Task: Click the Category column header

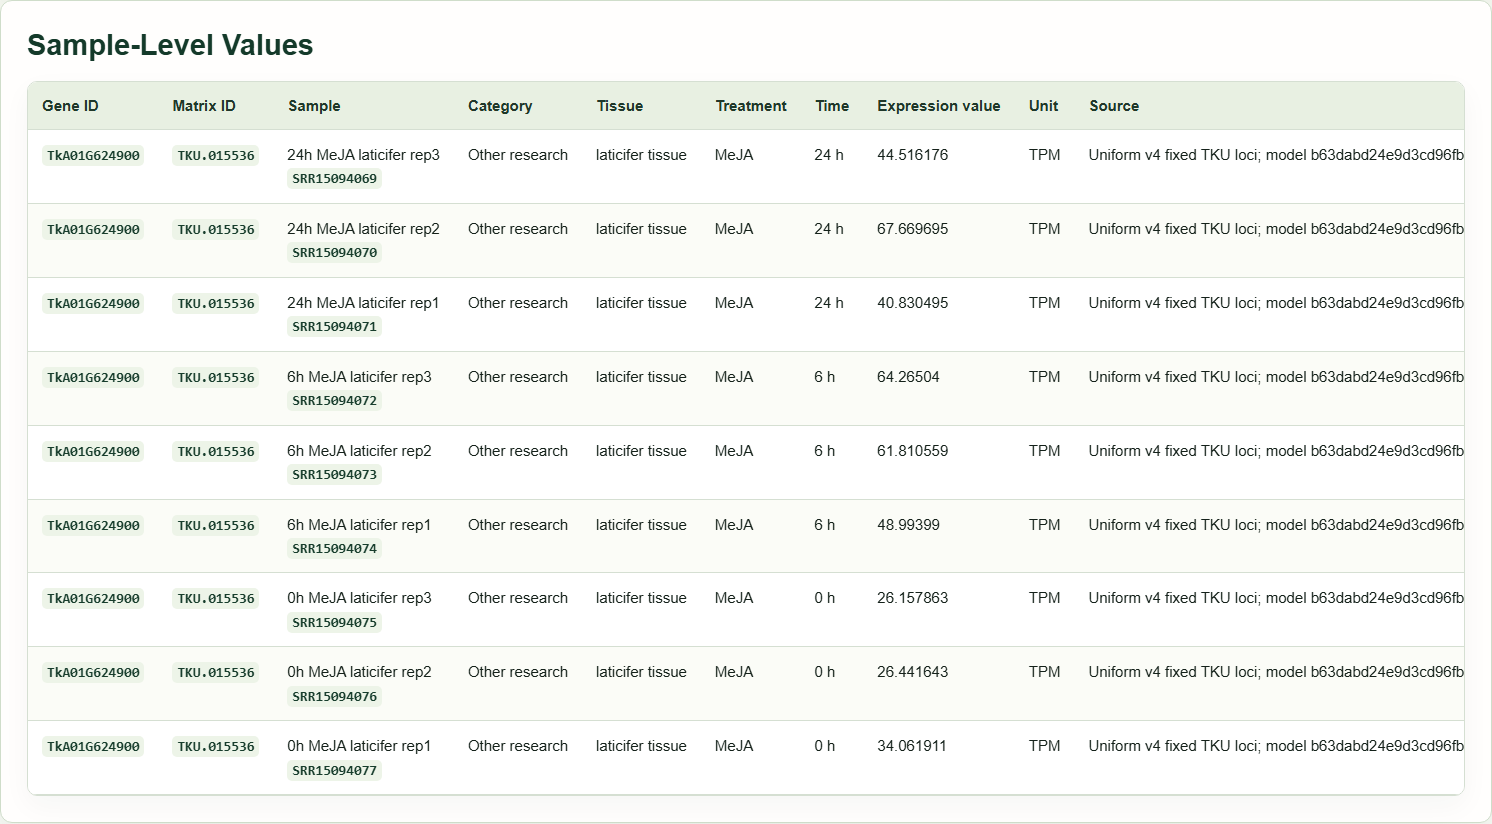Action: pyautogui.click(x=500, y=106)
